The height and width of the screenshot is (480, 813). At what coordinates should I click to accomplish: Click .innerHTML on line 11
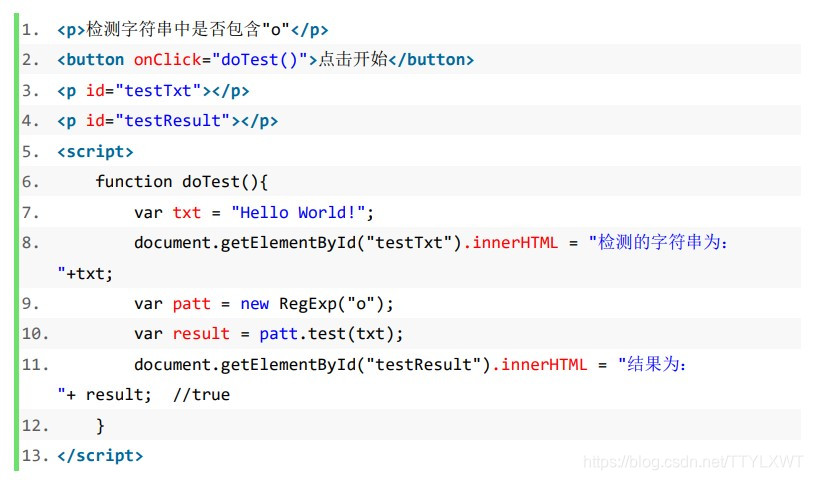(x=539, y=364)
